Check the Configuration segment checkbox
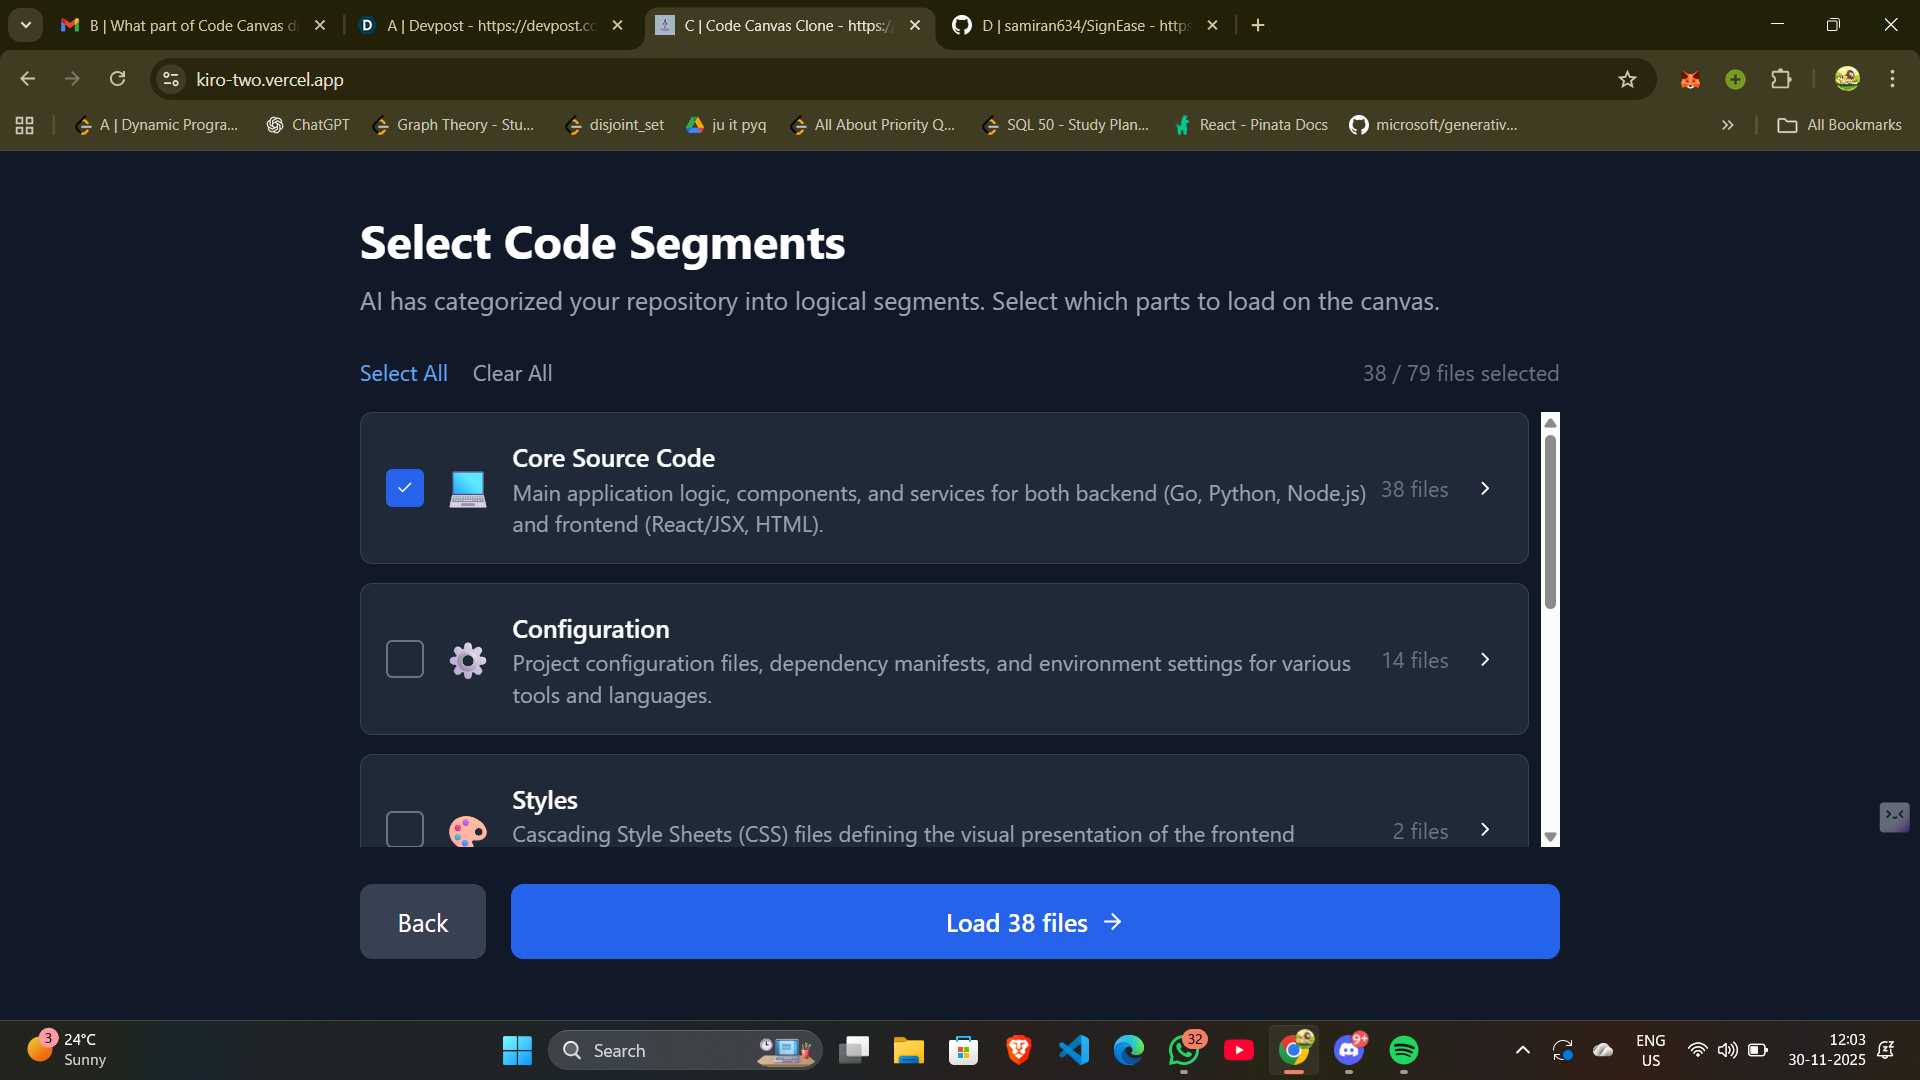The height and width of the screenshot is (1080, 1920). pyautogui.click(x=404, y=659)
